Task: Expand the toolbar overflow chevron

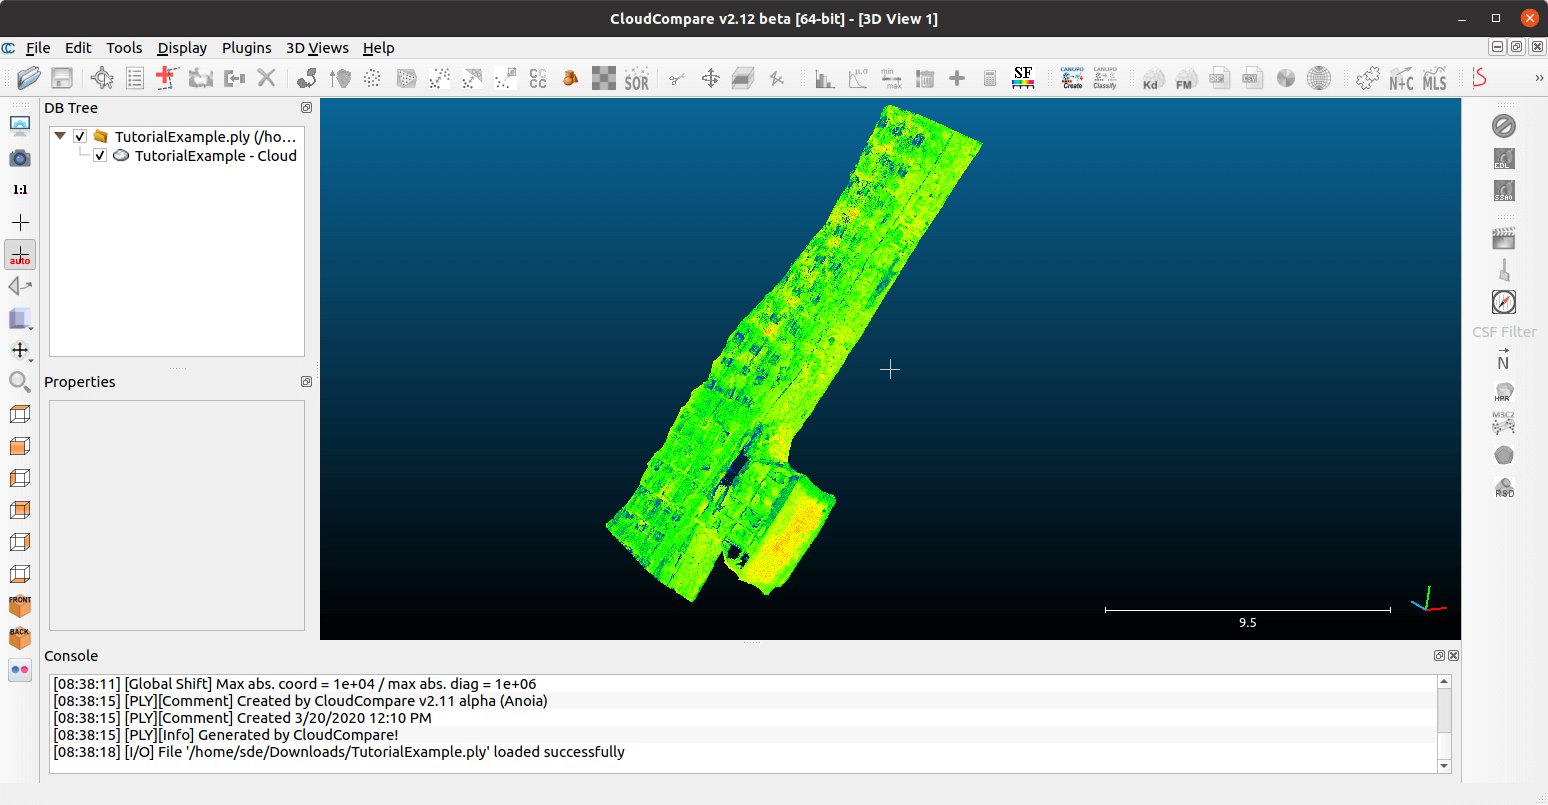Action: click(x=1539, y=78)
